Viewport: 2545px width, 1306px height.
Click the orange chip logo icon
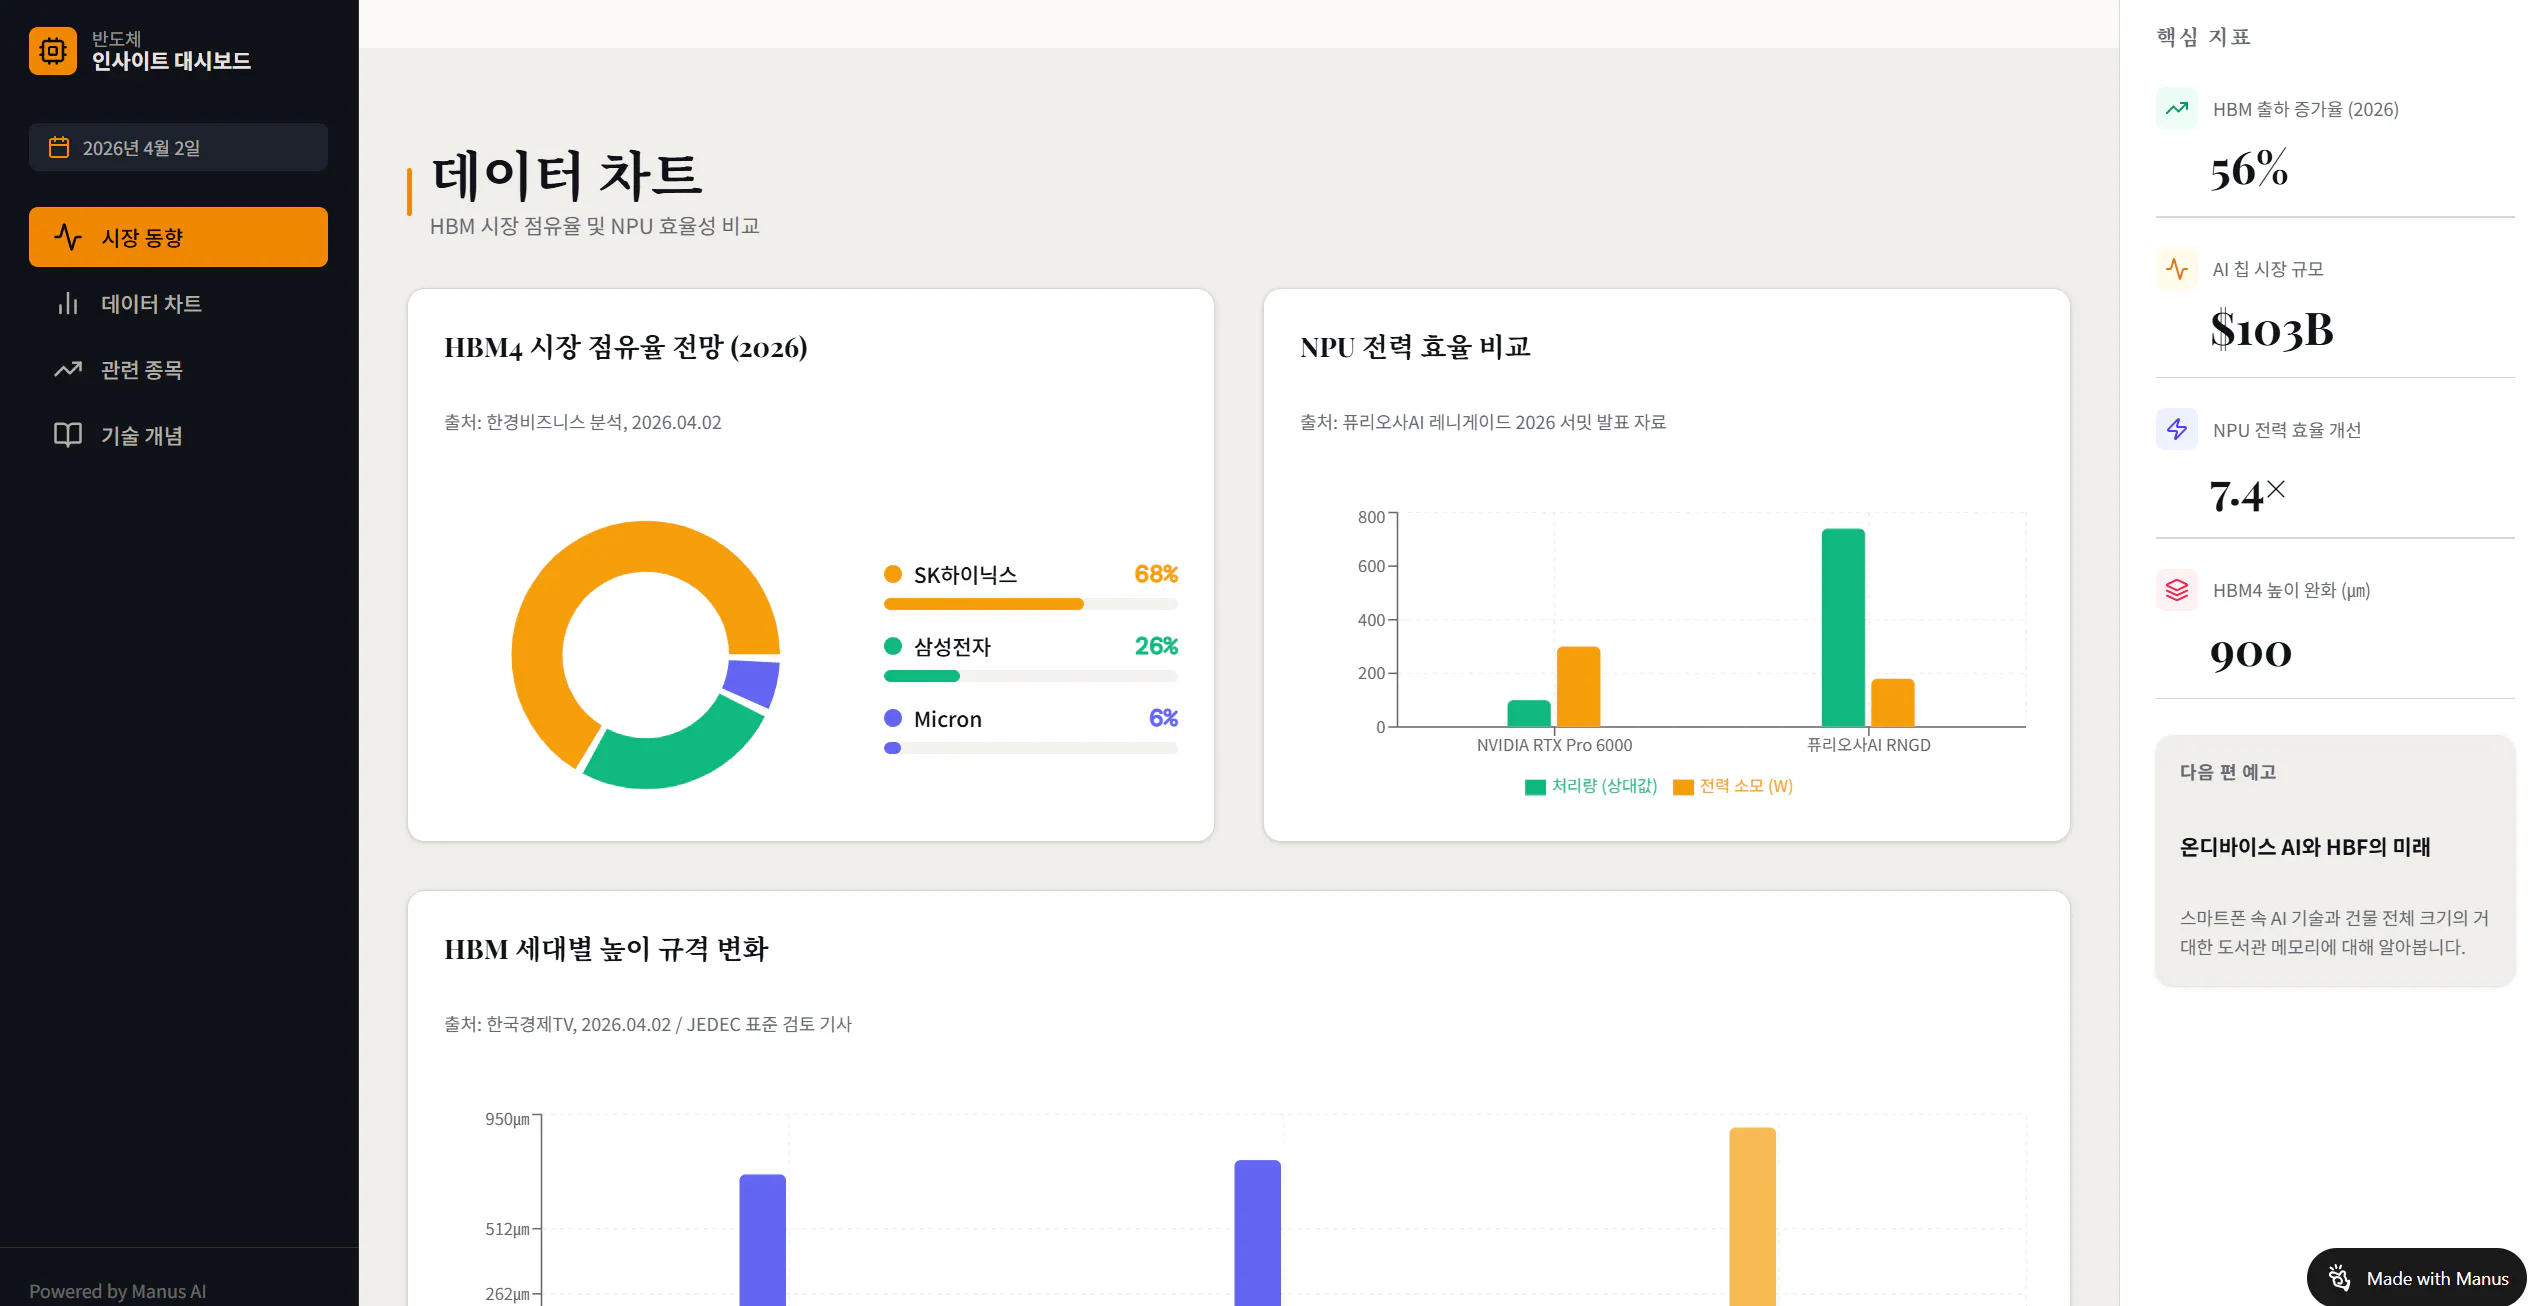pyautogui.click(x=53, y=50)
